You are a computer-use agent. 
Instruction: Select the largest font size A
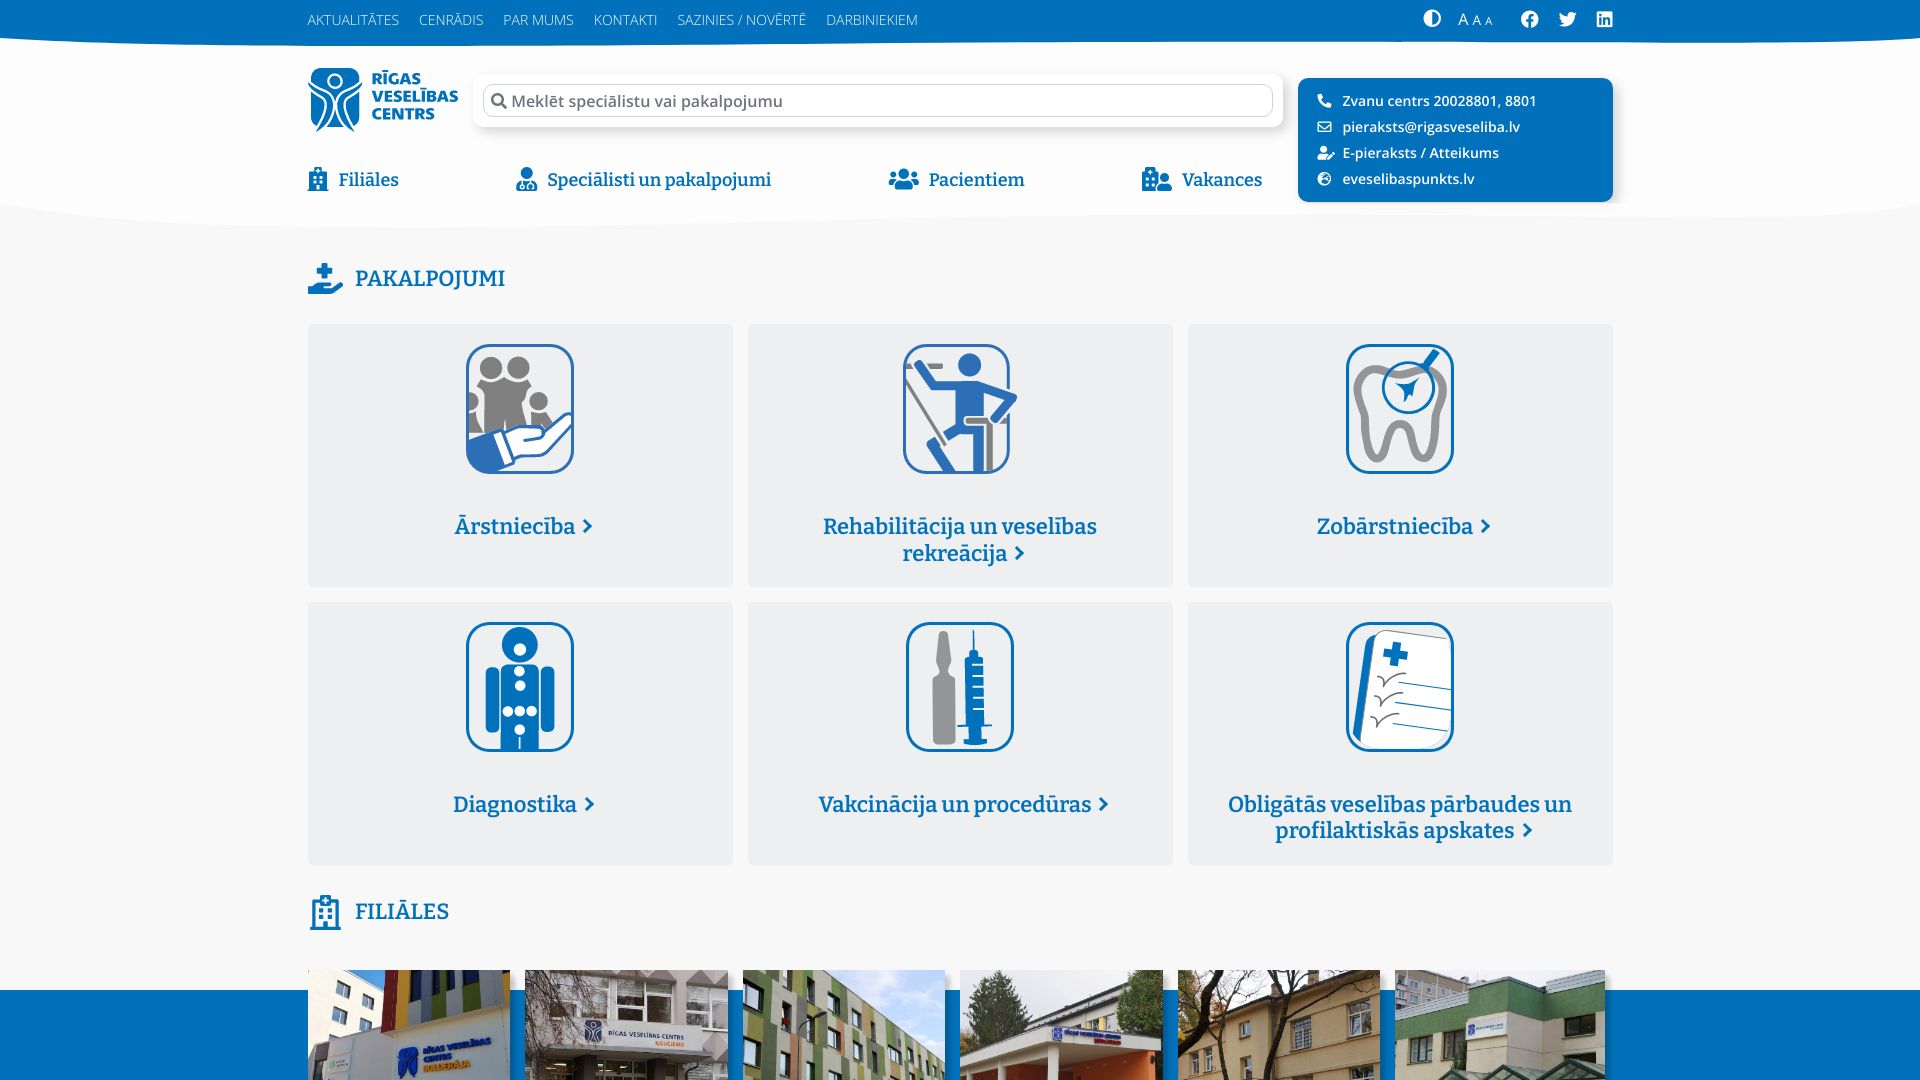coord(1463,20)
